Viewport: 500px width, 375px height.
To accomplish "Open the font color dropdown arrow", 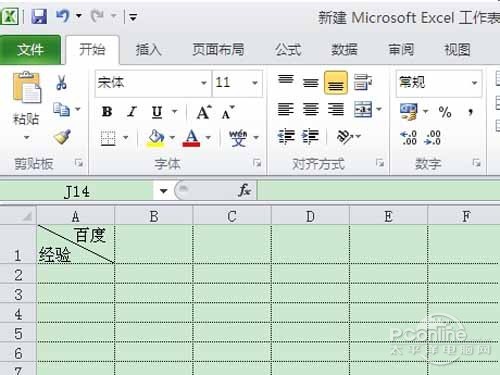I will pyautogui.click(x=208, y=137).
